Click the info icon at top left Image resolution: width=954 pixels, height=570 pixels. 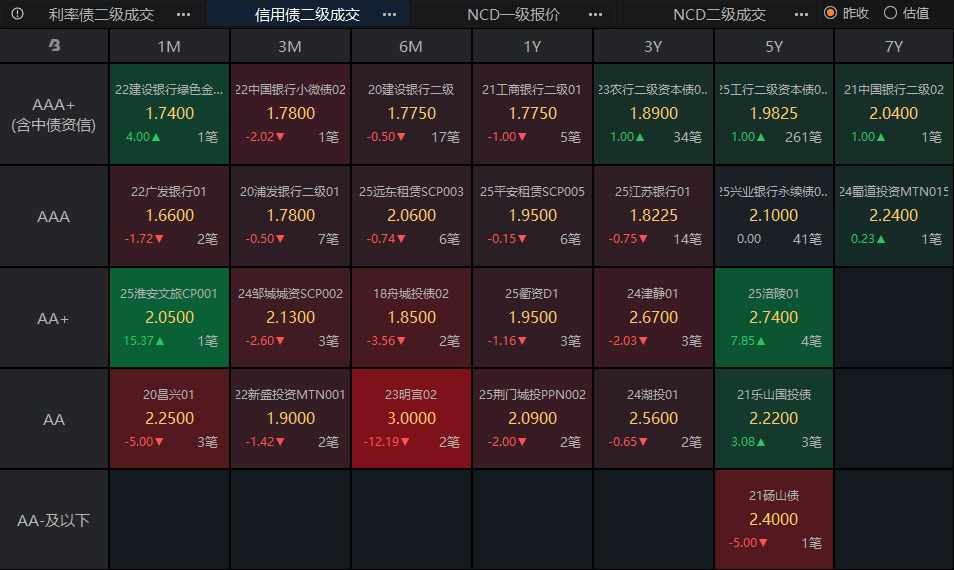click(x=18, y=13)
